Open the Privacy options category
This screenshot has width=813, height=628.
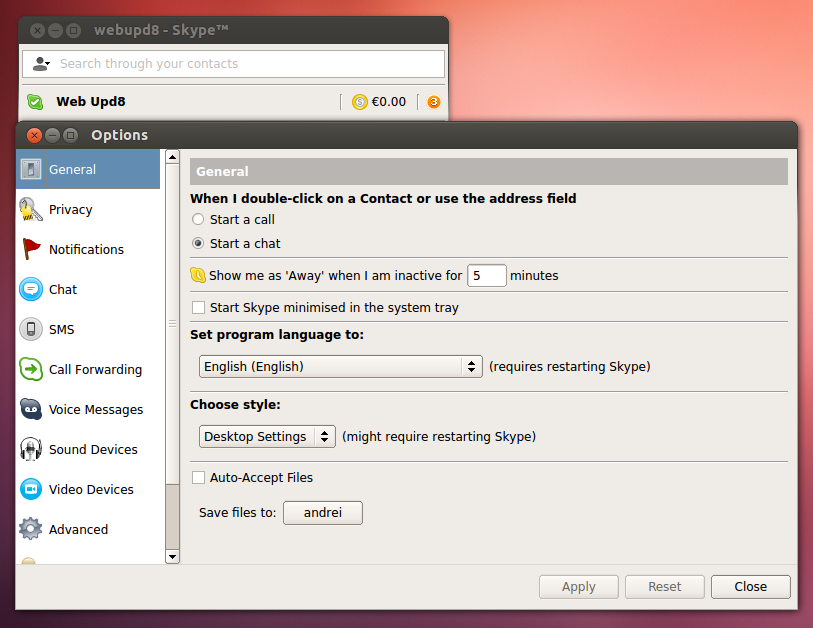tap(88, 210)
